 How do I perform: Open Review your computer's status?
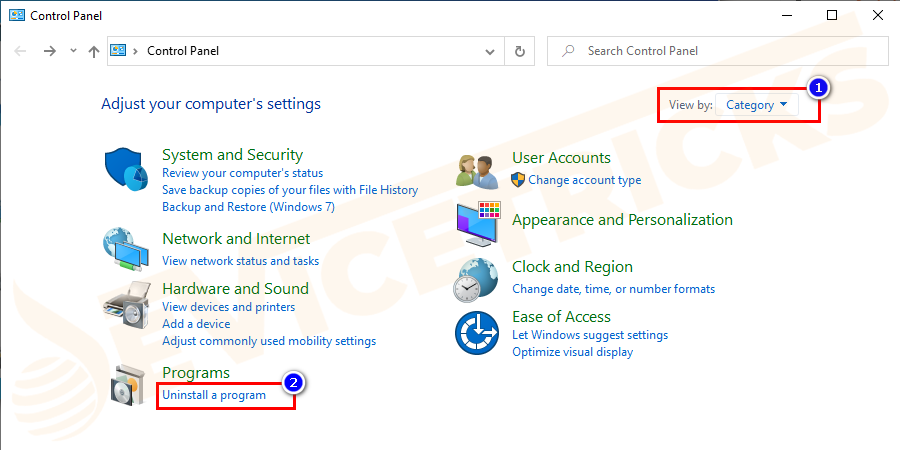[x=242, y=173]
